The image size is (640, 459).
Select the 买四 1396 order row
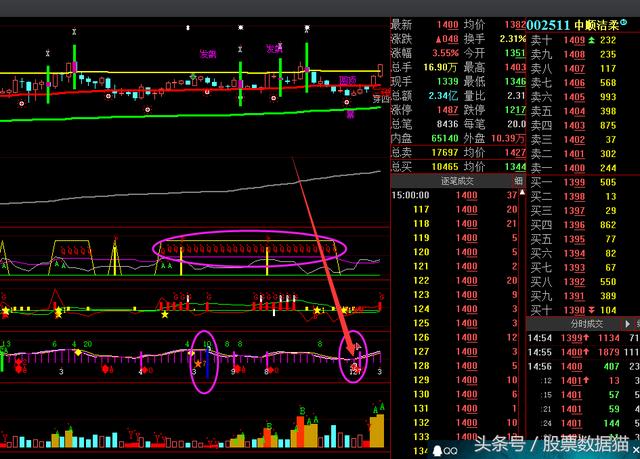click(x=573, y=225)
